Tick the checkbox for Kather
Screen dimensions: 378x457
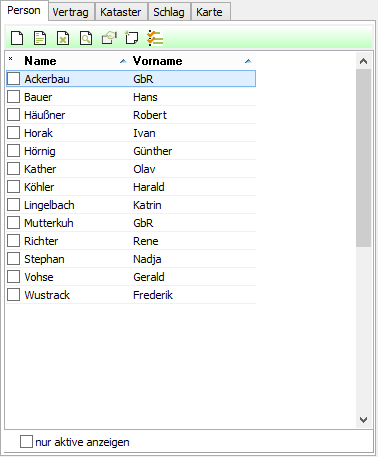click(14, 169)
